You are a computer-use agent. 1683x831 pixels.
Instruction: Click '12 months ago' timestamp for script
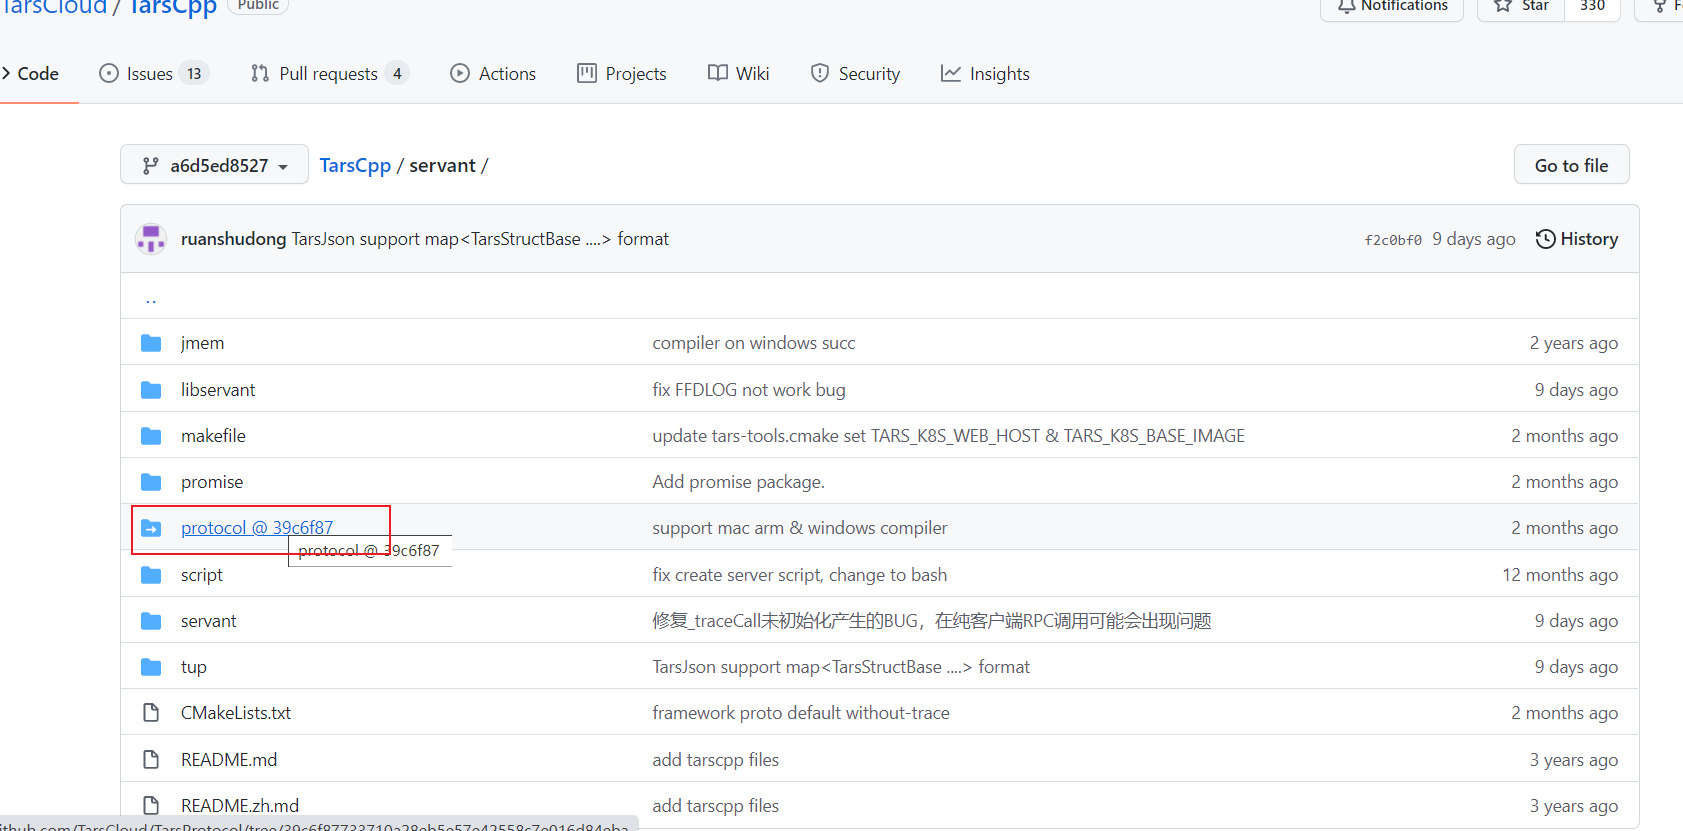tap(1560, 575)
